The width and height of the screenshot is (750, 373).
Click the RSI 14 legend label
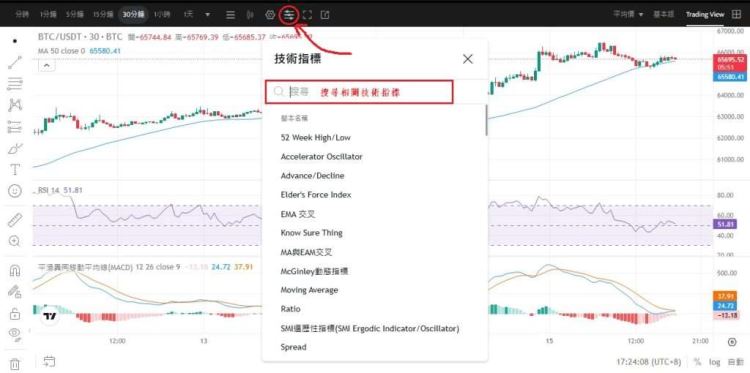coord(49,190)
